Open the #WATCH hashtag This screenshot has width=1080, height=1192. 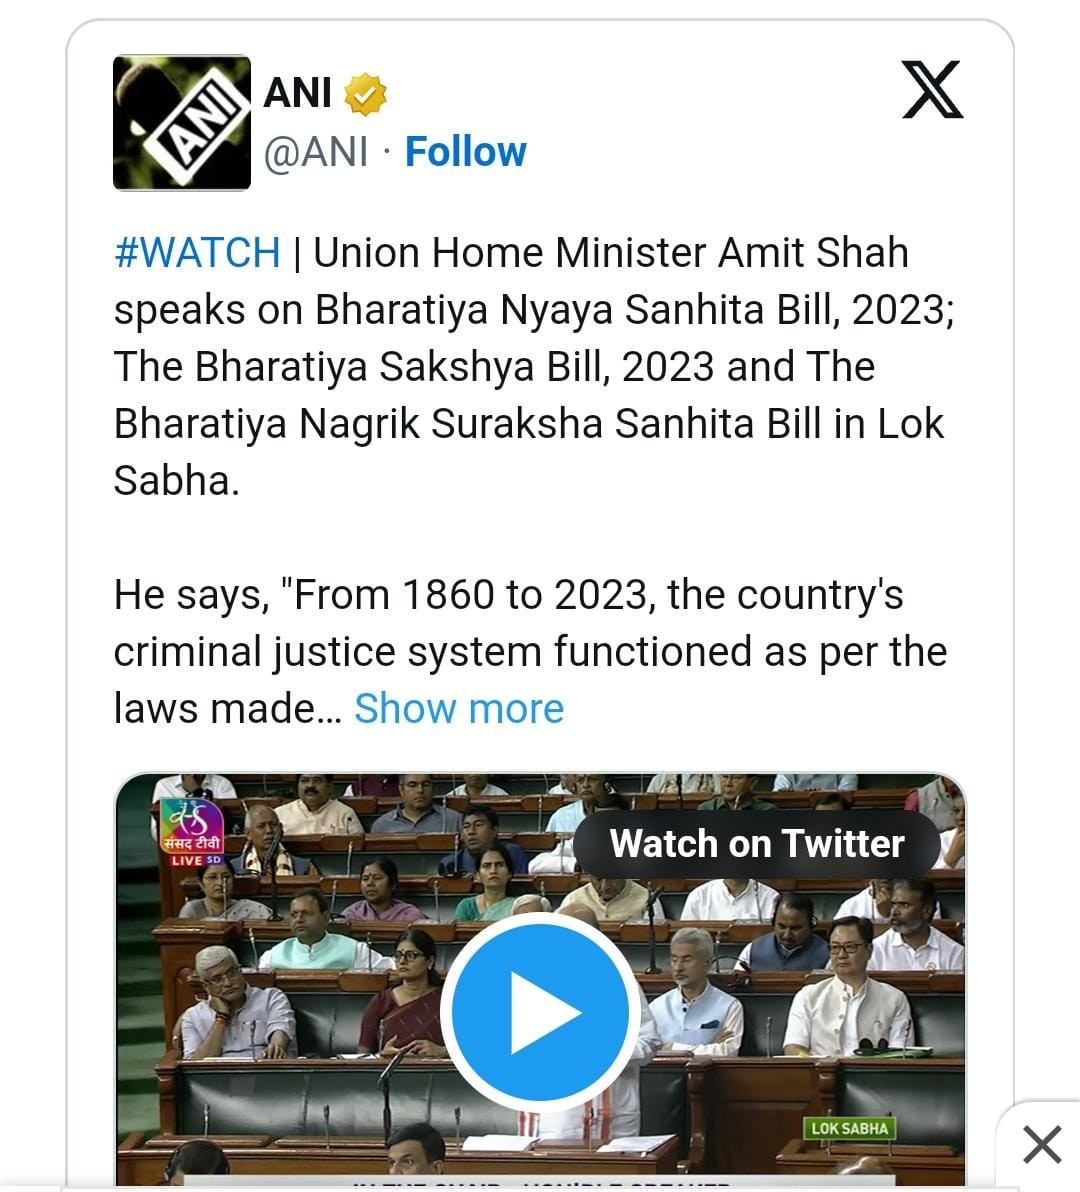(197, 252)
